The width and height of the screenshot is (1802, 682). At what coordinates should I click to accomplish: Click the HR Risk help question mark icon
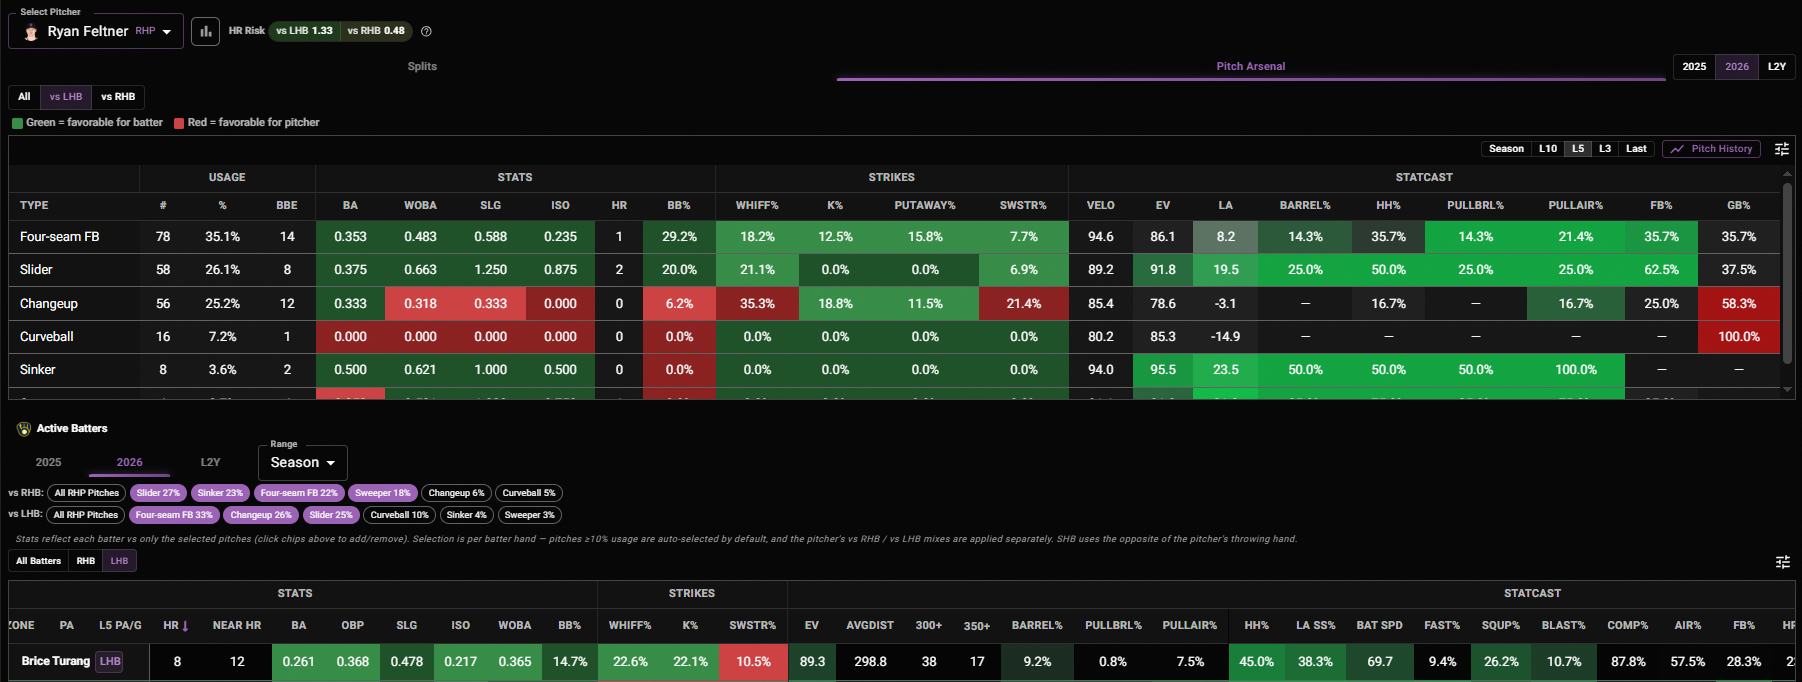pos(426,31)
